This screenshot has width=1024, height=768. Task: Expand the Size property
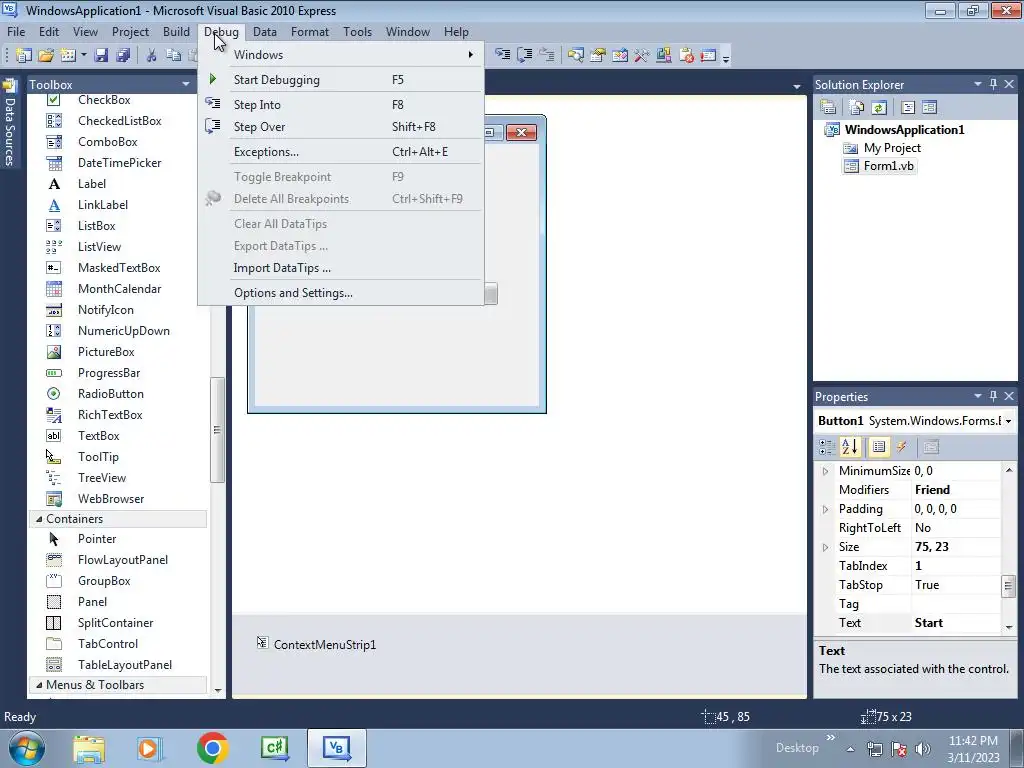point(825,547)
